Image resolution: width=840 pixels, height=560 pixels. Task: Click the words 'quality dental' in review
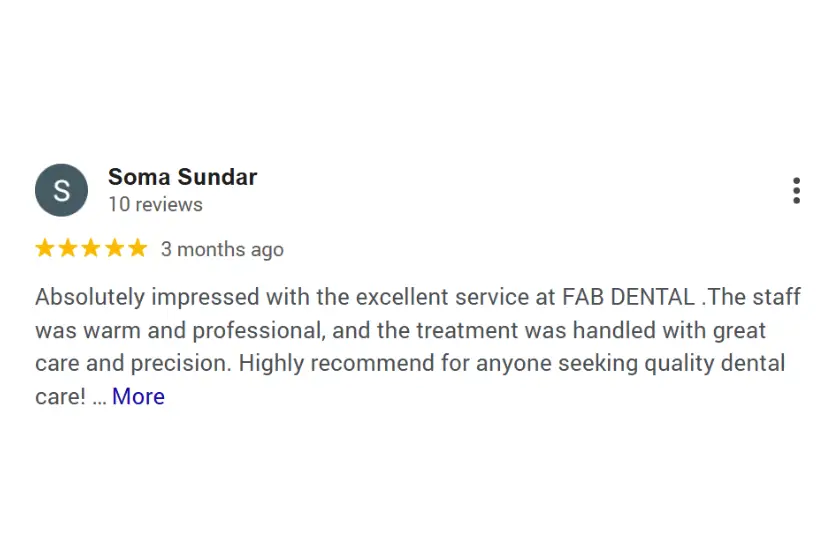pyautogui.click(x=708, y=364)
